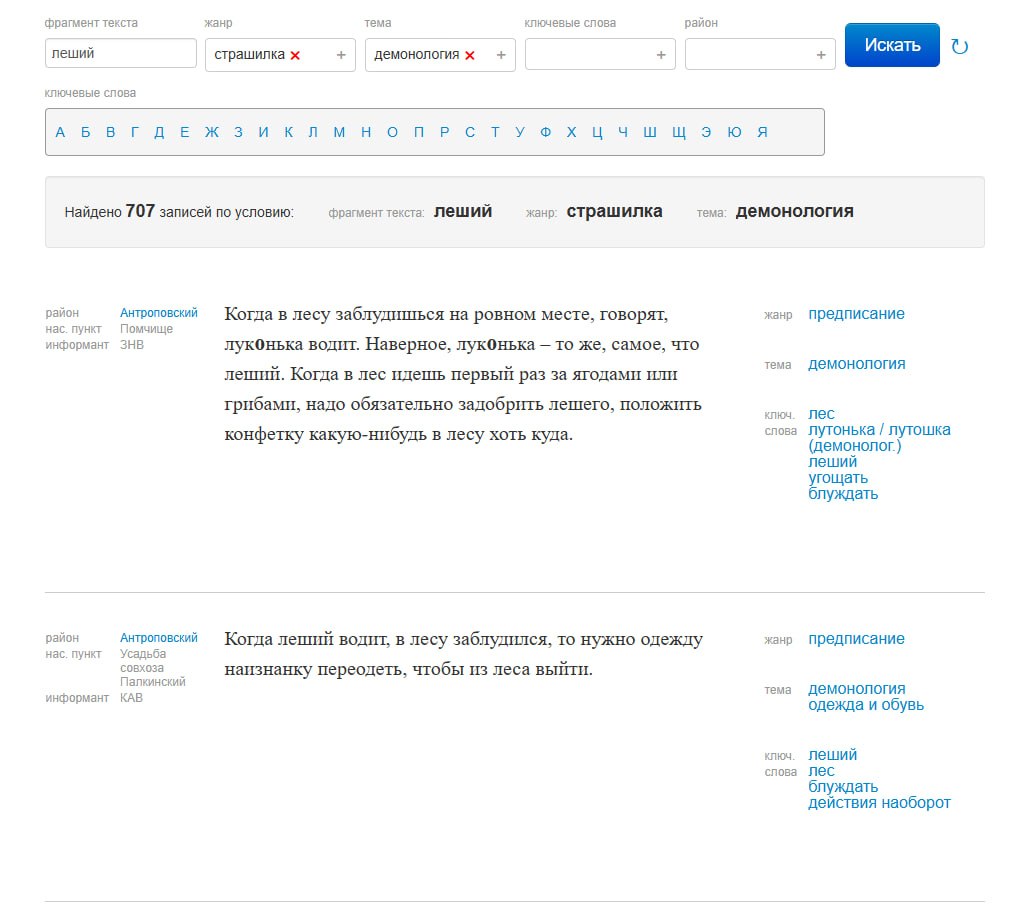Select letter Д in keyword alphabet
This screenshot has width=1010, height=908.
[159, 133]
